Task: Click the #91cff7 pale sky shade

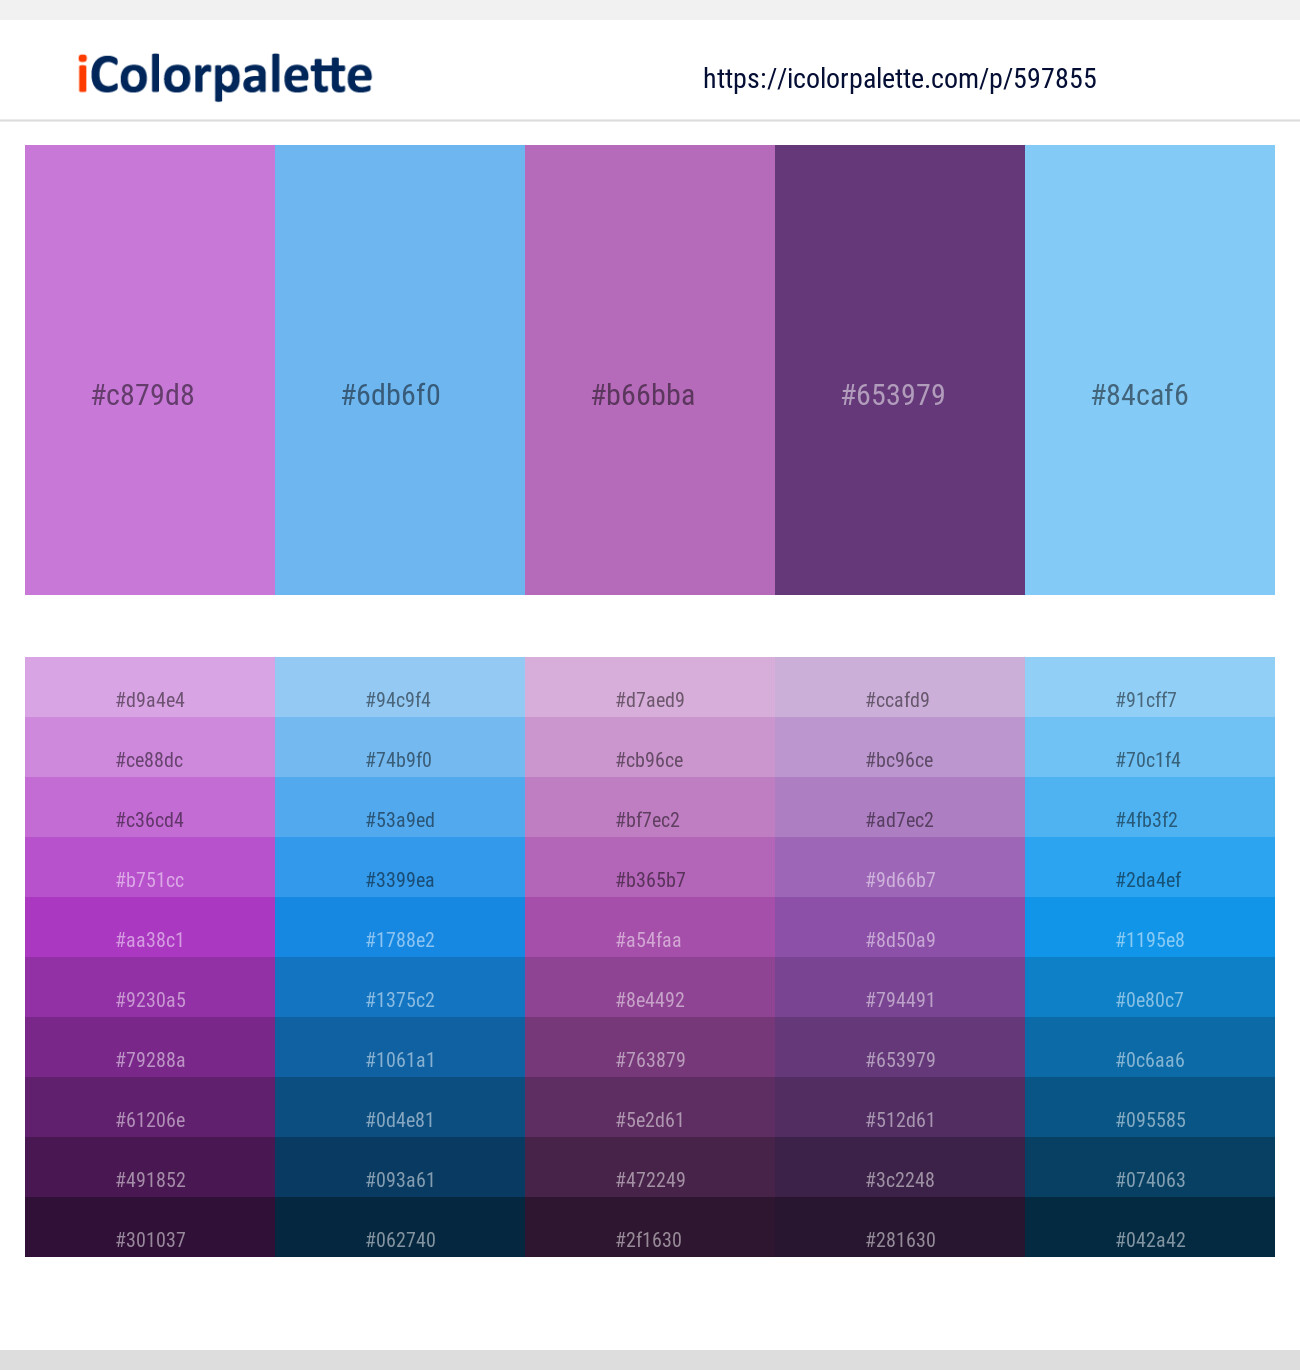Action: (x=1150, y=687)
